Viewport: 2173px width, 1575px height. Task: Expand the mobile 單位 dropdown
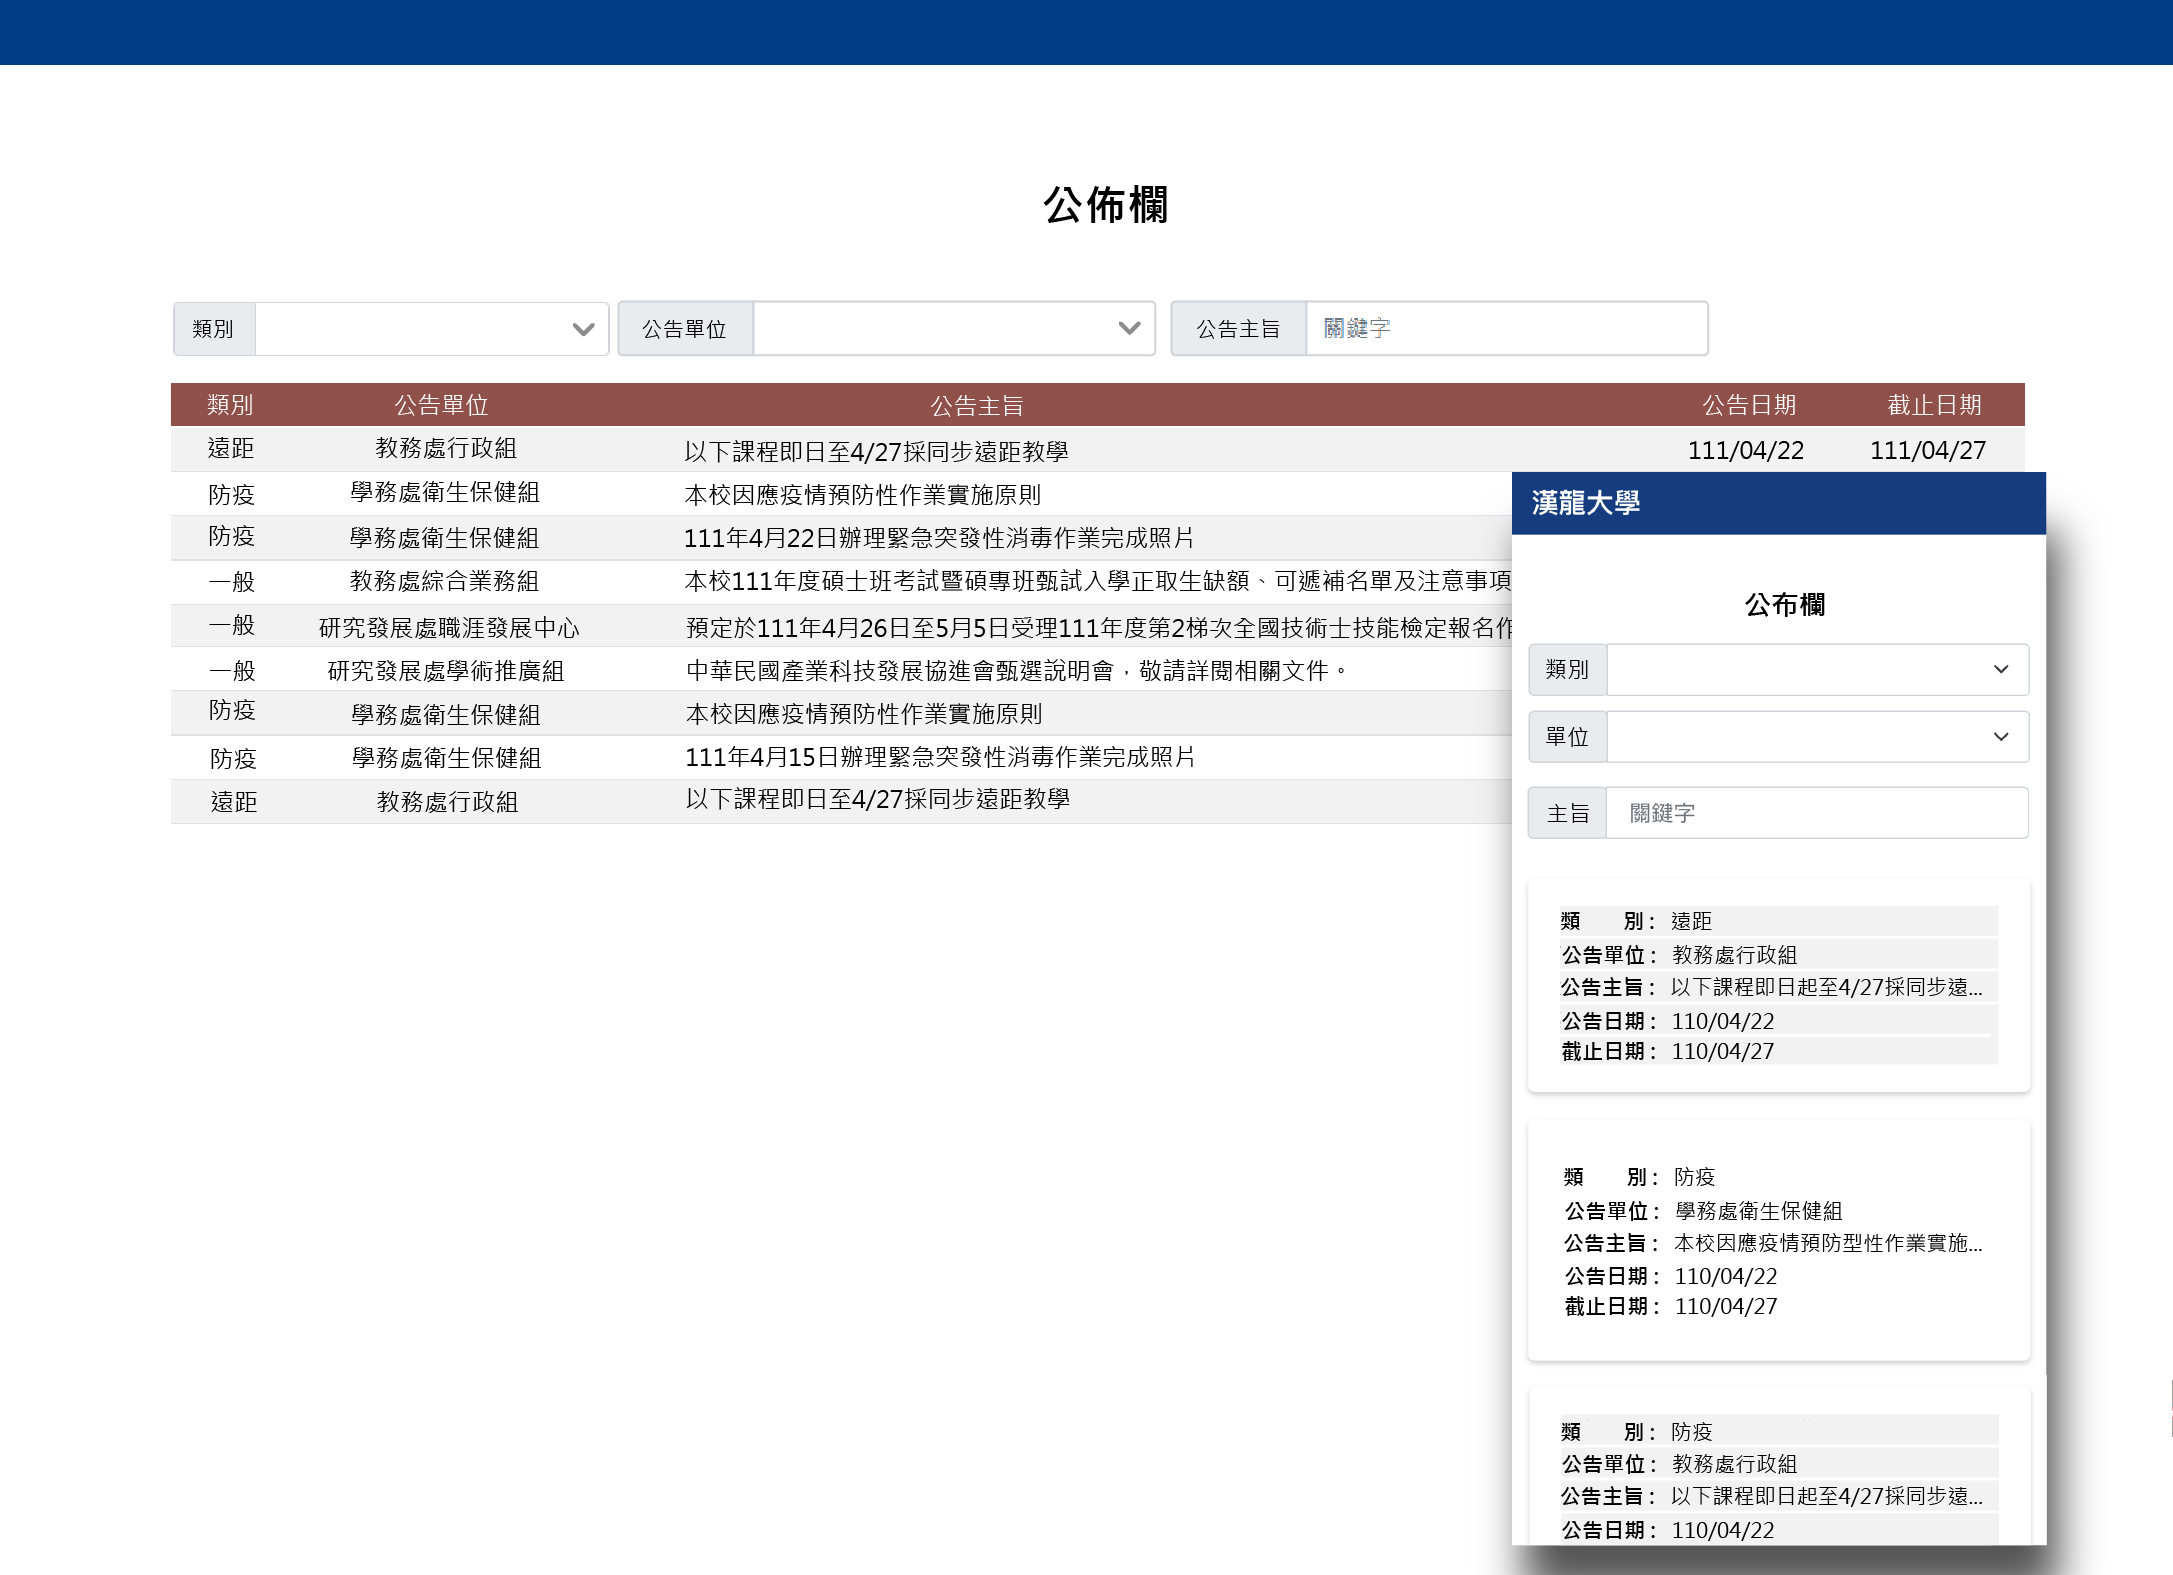[1816, 737]
